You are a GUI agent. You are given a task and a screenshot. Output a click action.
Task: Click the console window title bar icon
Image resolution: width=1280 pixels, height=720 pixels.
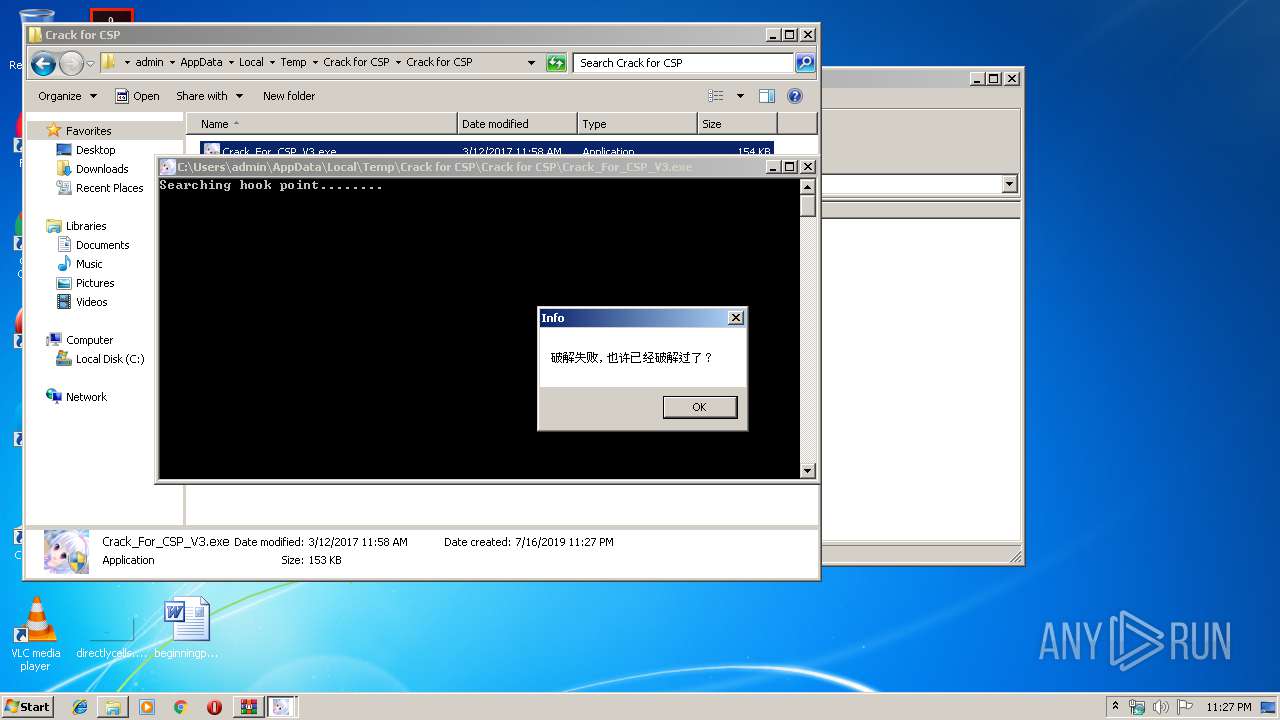point(168,167)
